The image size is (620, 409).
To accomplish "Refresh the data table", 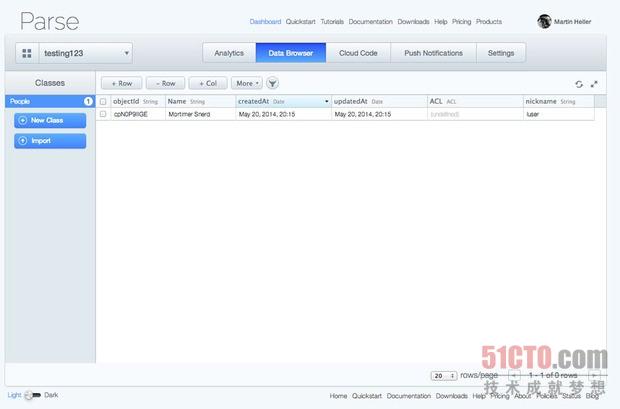I will coord(579,84).
